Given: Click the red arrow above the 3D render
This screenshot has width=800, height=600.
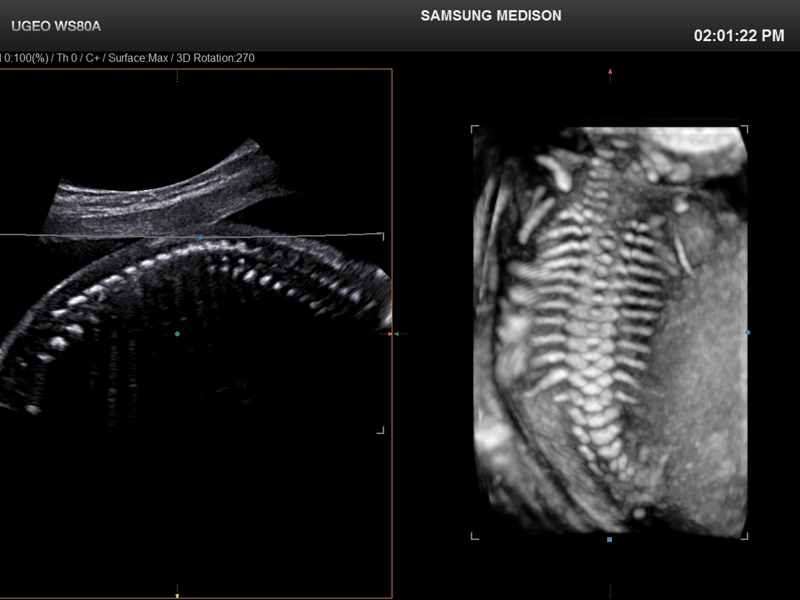Looking at the screenshot, I should (x=610, y=72).
